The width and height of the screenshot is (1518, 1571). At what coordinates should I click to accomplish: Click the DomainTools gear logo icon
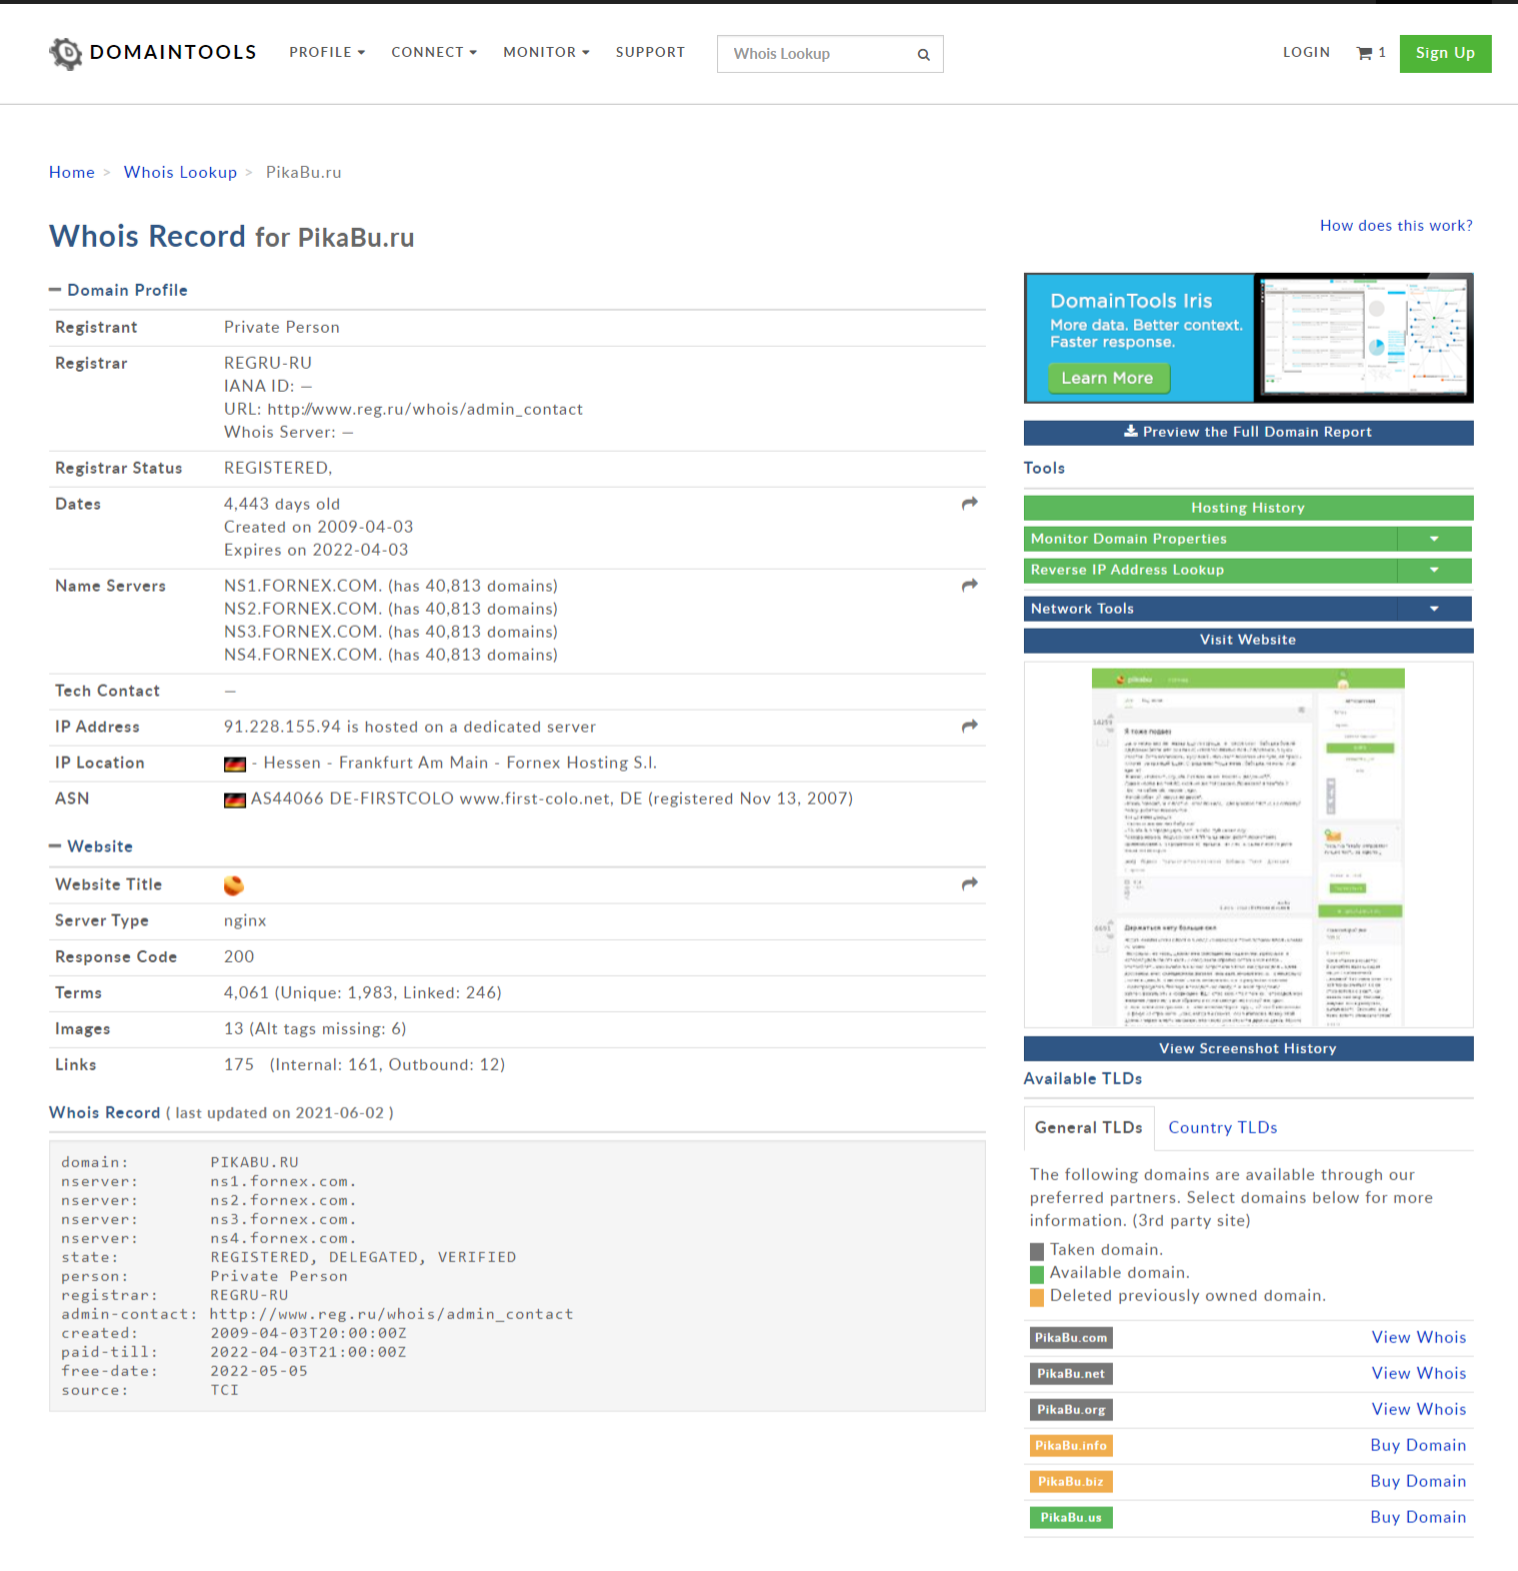66,53
